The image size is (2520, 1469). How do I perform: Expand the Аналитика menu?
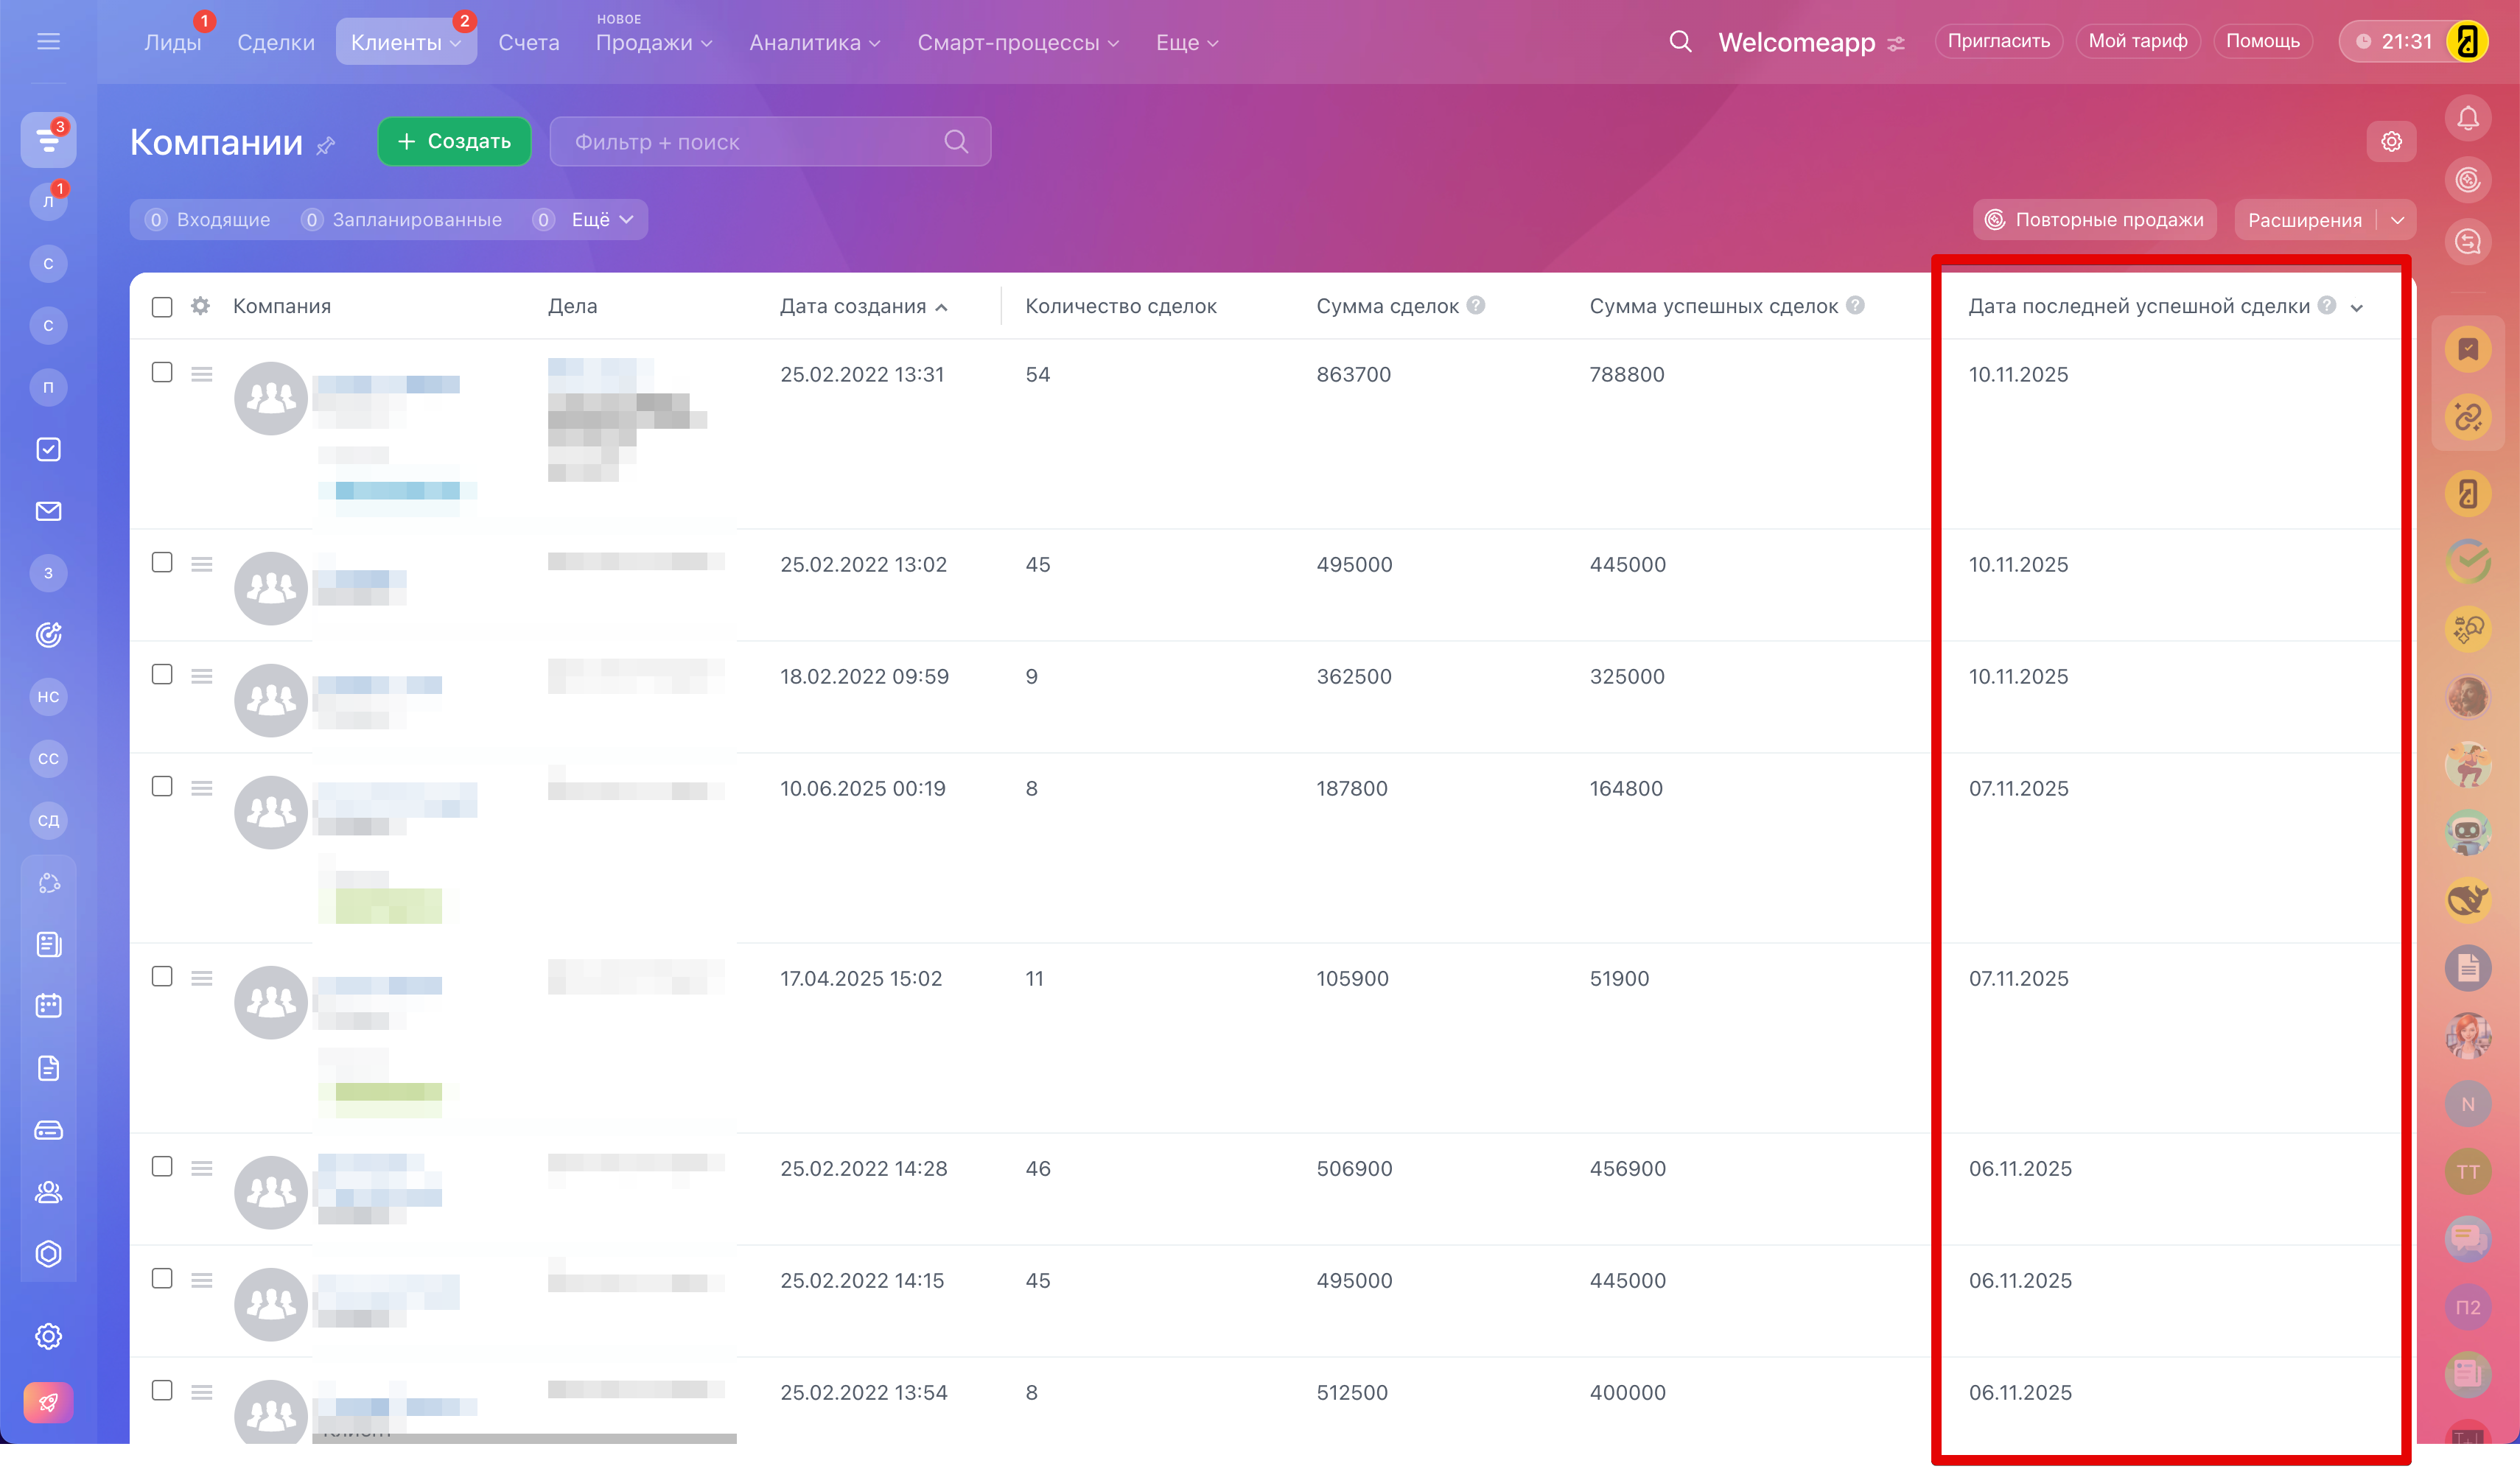[814, 43]
